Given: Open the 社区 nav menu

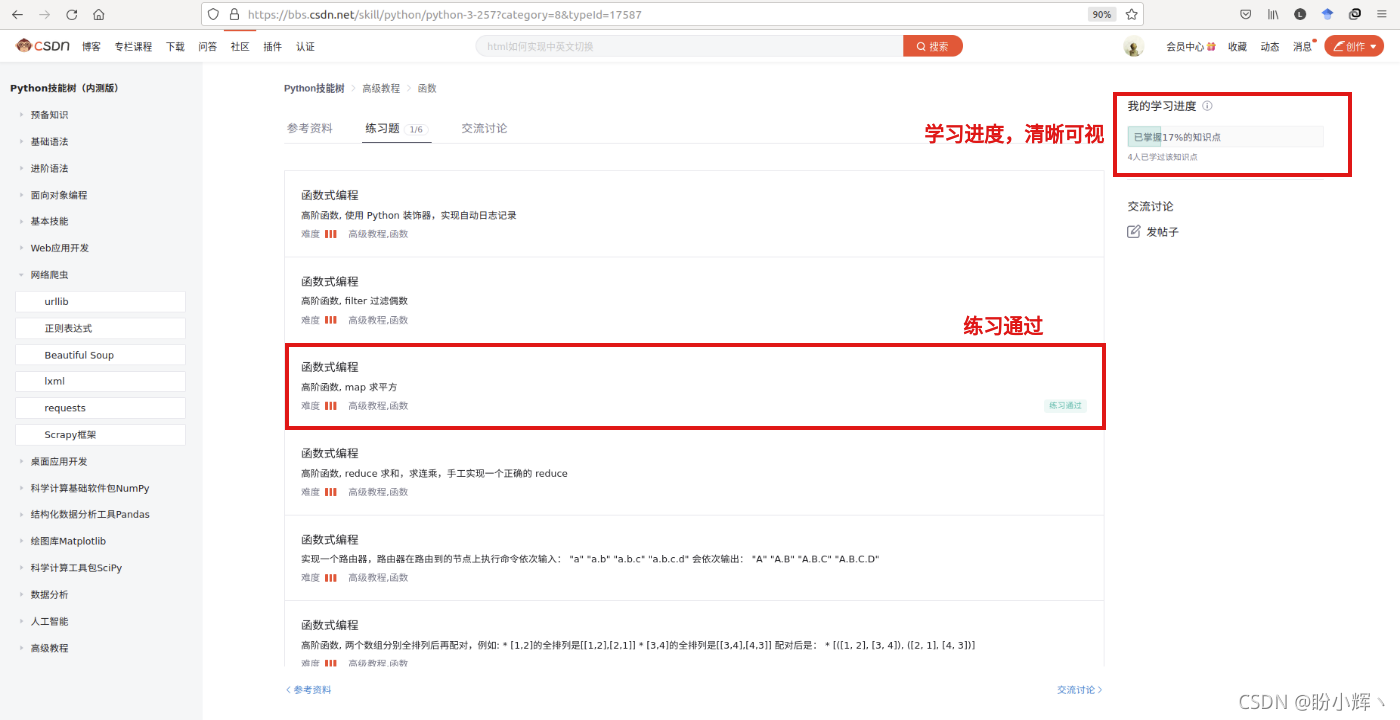Looking at the screenshot, I should pos(240,47).
